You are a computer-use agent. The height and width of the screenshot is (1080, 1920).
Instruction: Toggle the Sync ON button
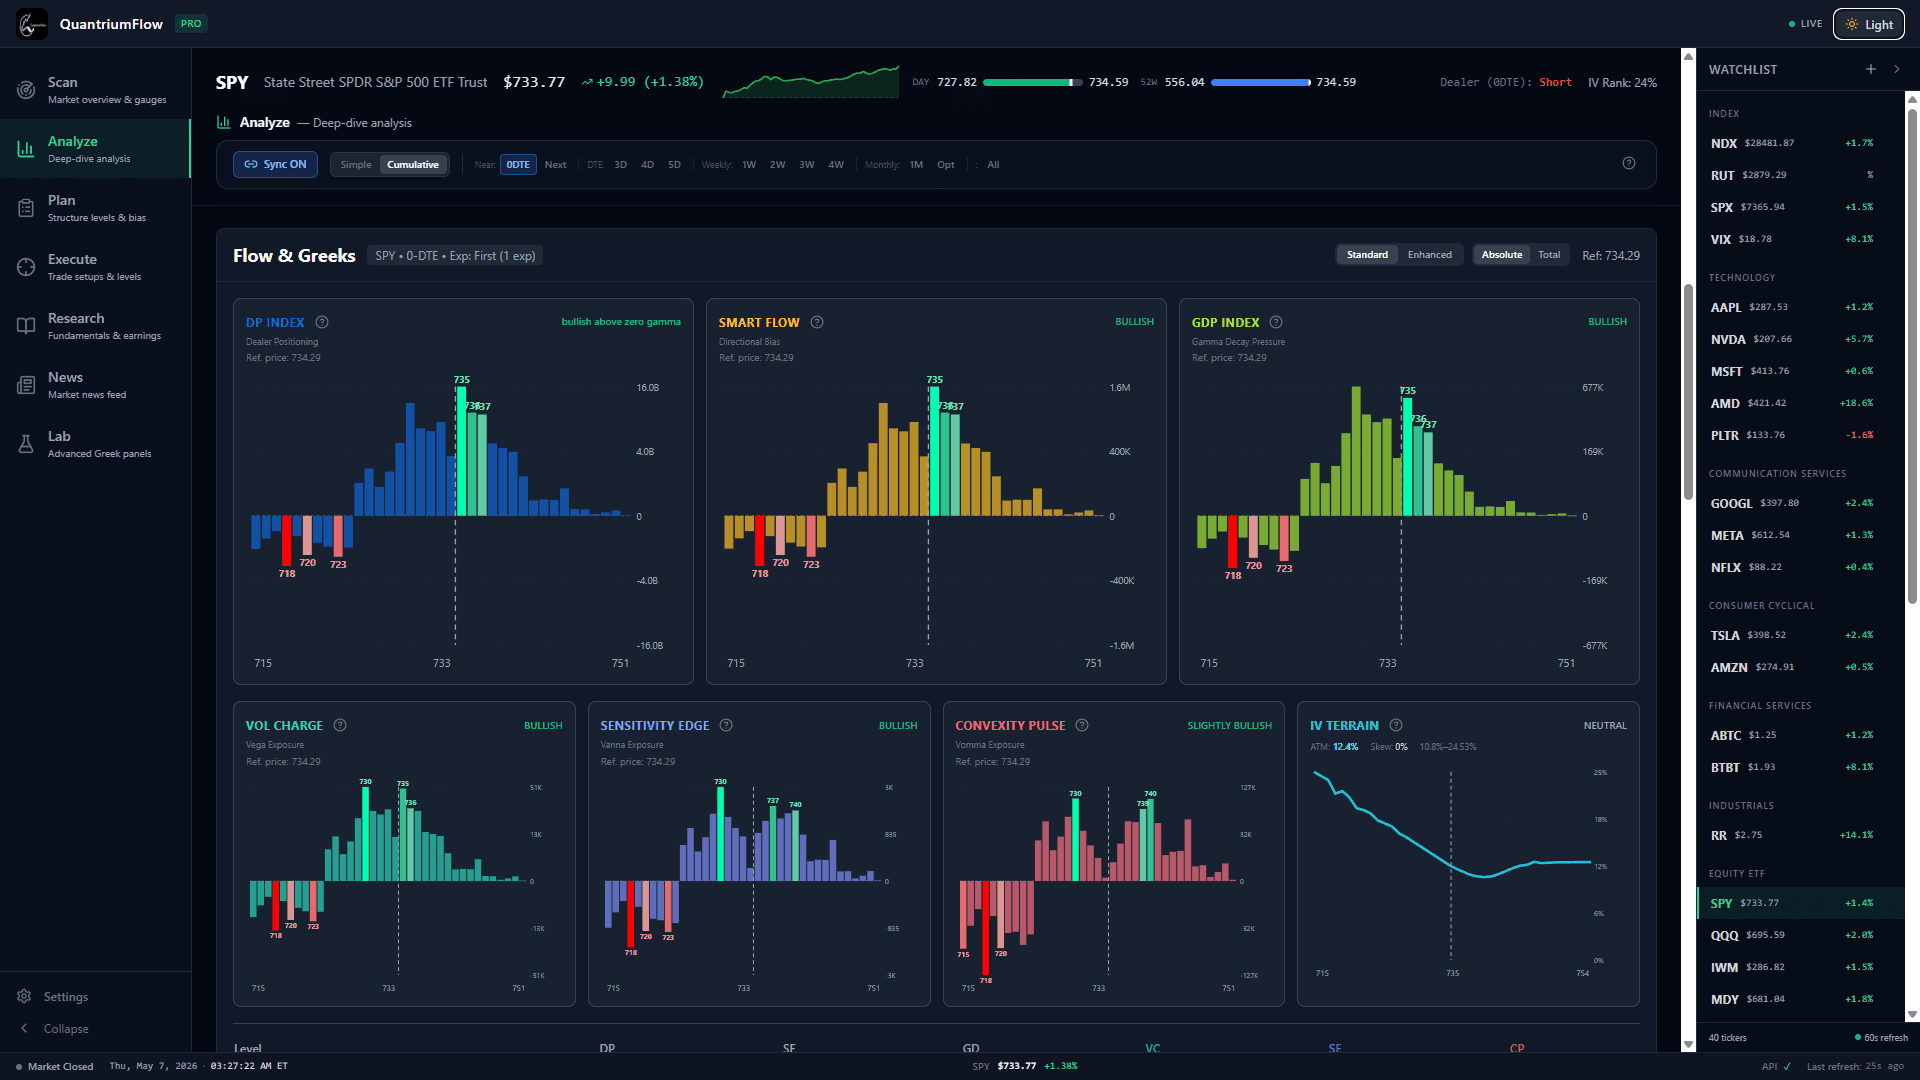275,164
